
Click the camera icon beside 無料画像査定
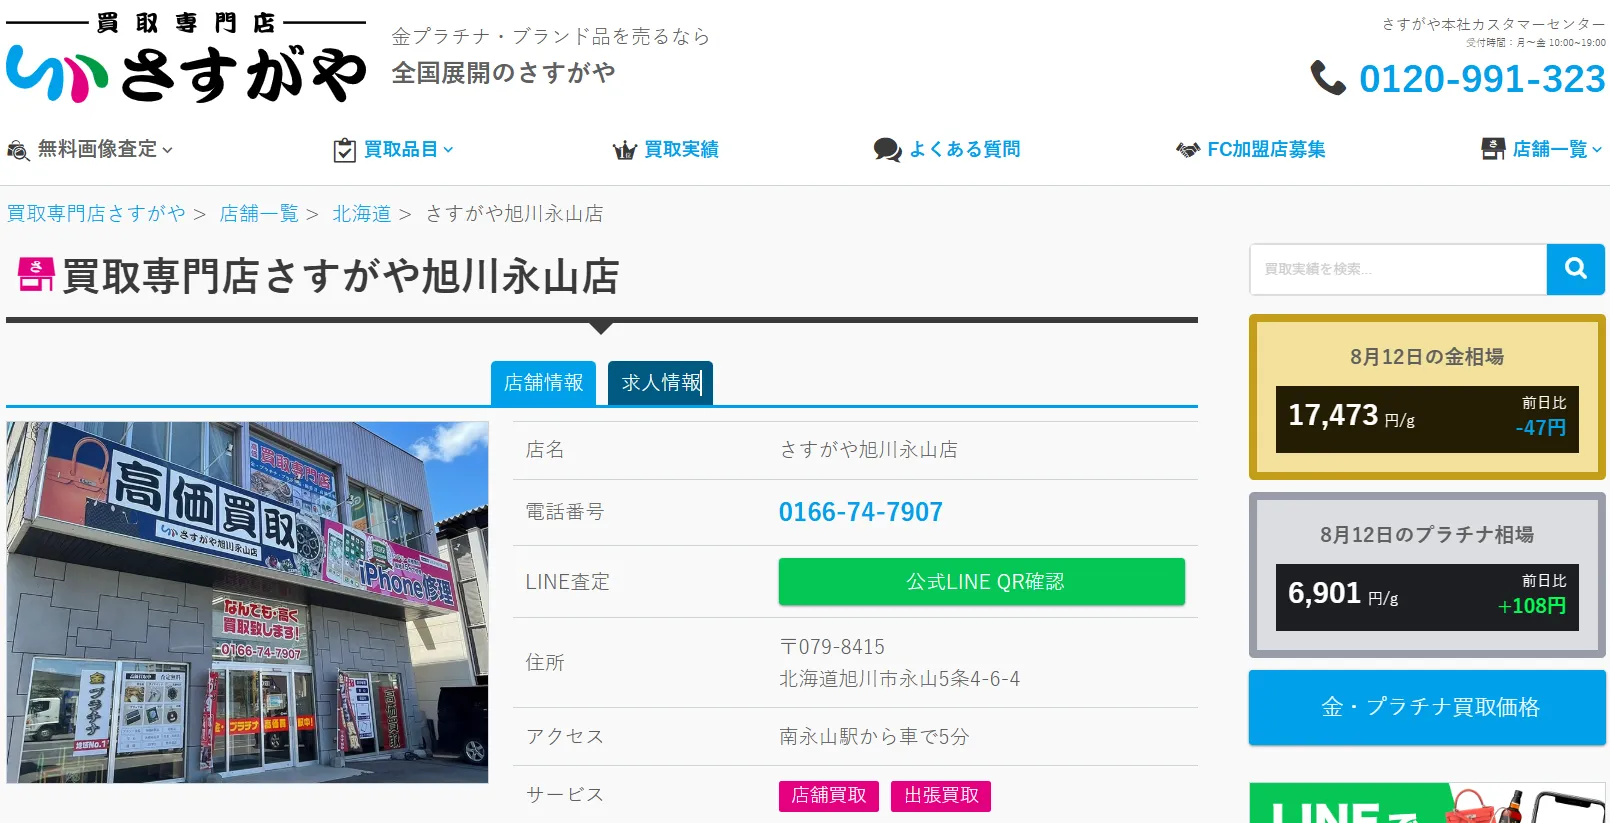point(18,150)
